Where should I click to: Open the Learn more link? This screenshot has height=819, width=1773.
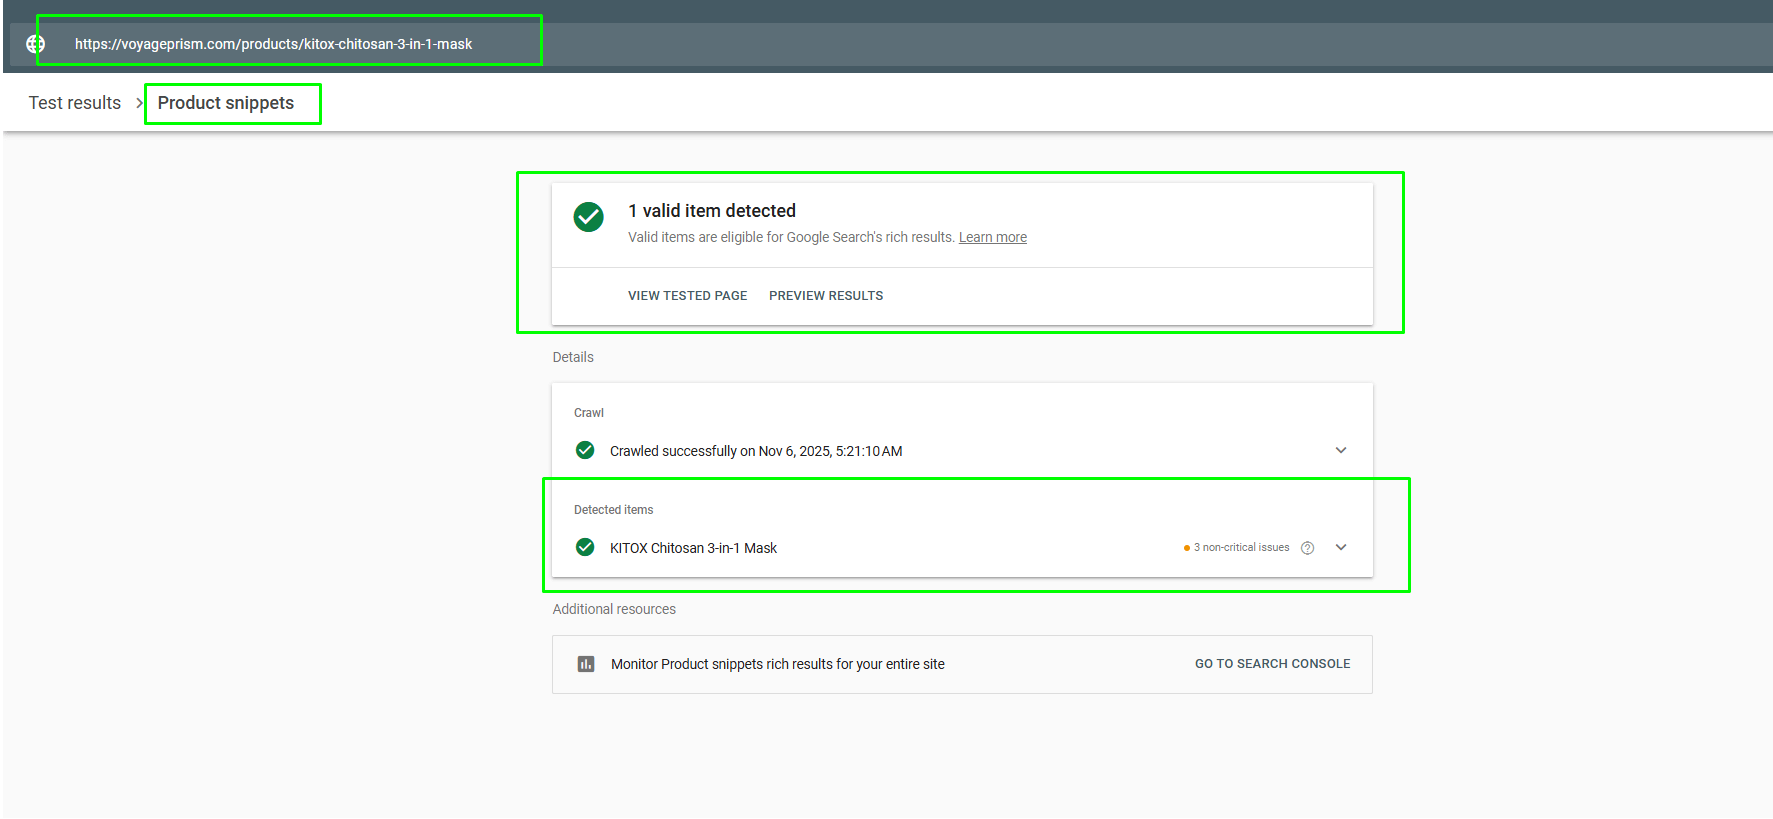pyautogui.click(x=993, y=237)
